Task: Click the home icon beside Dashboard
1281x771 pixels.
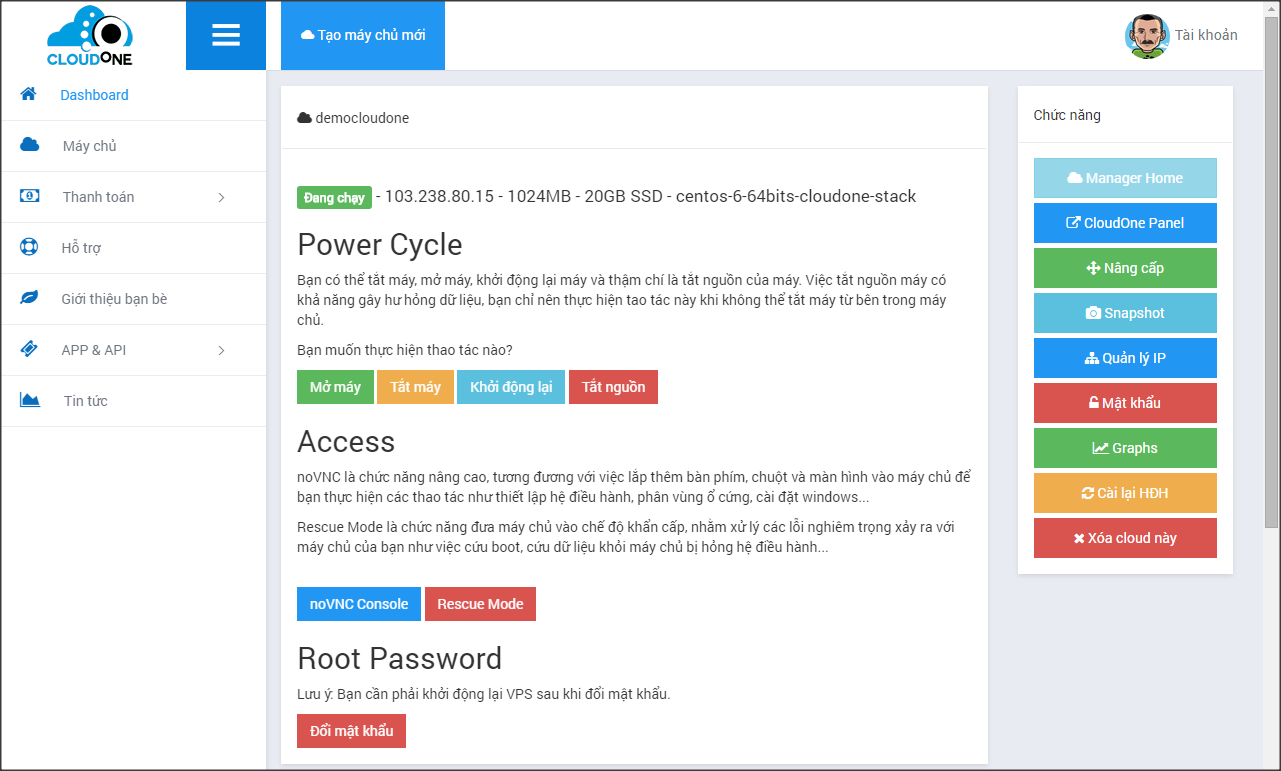Action: tap(29, 94)
